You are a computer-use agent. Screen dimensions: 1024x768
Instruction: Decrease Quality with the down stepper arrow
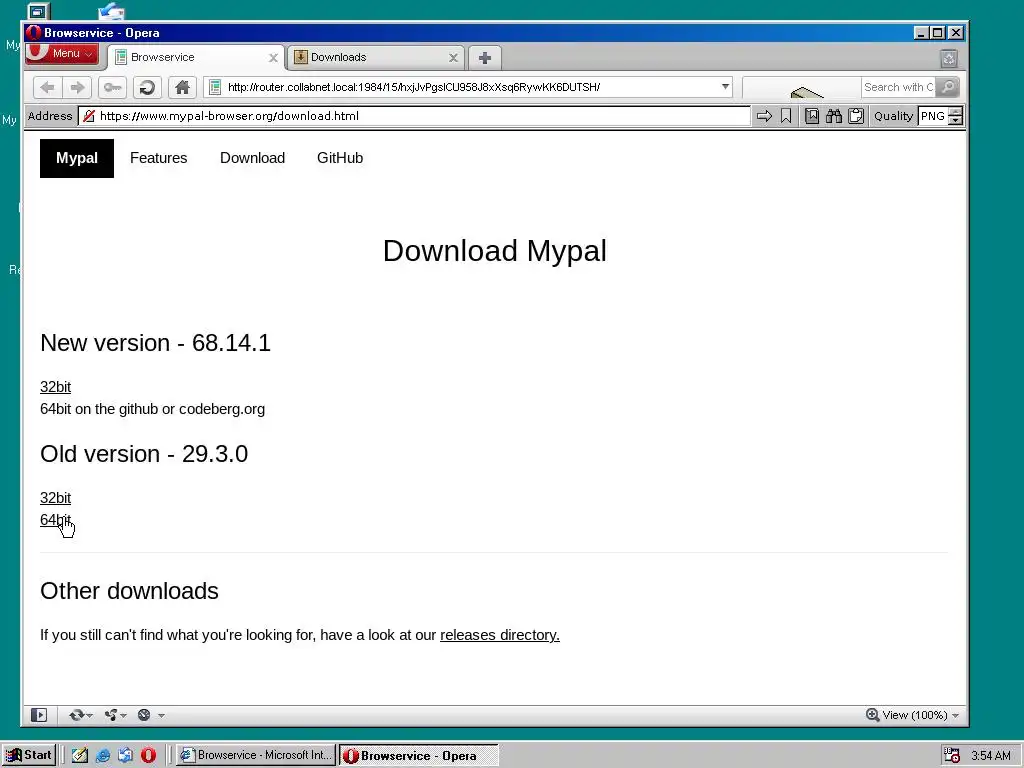(x=955, y=121)
